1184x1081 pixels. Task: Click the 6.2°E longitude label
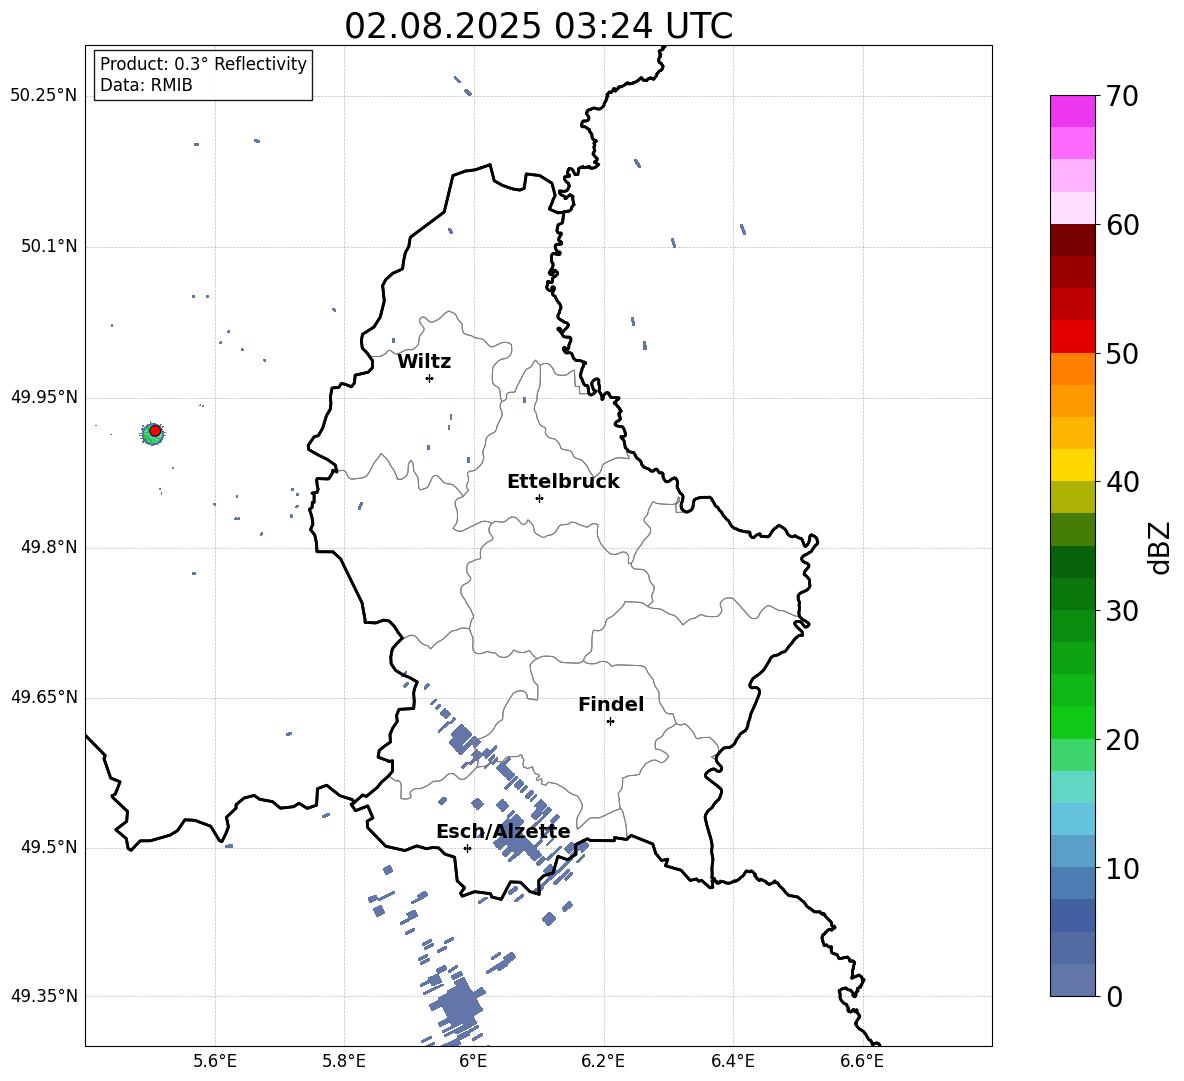pyautogui.click(x=603, y=1061)
